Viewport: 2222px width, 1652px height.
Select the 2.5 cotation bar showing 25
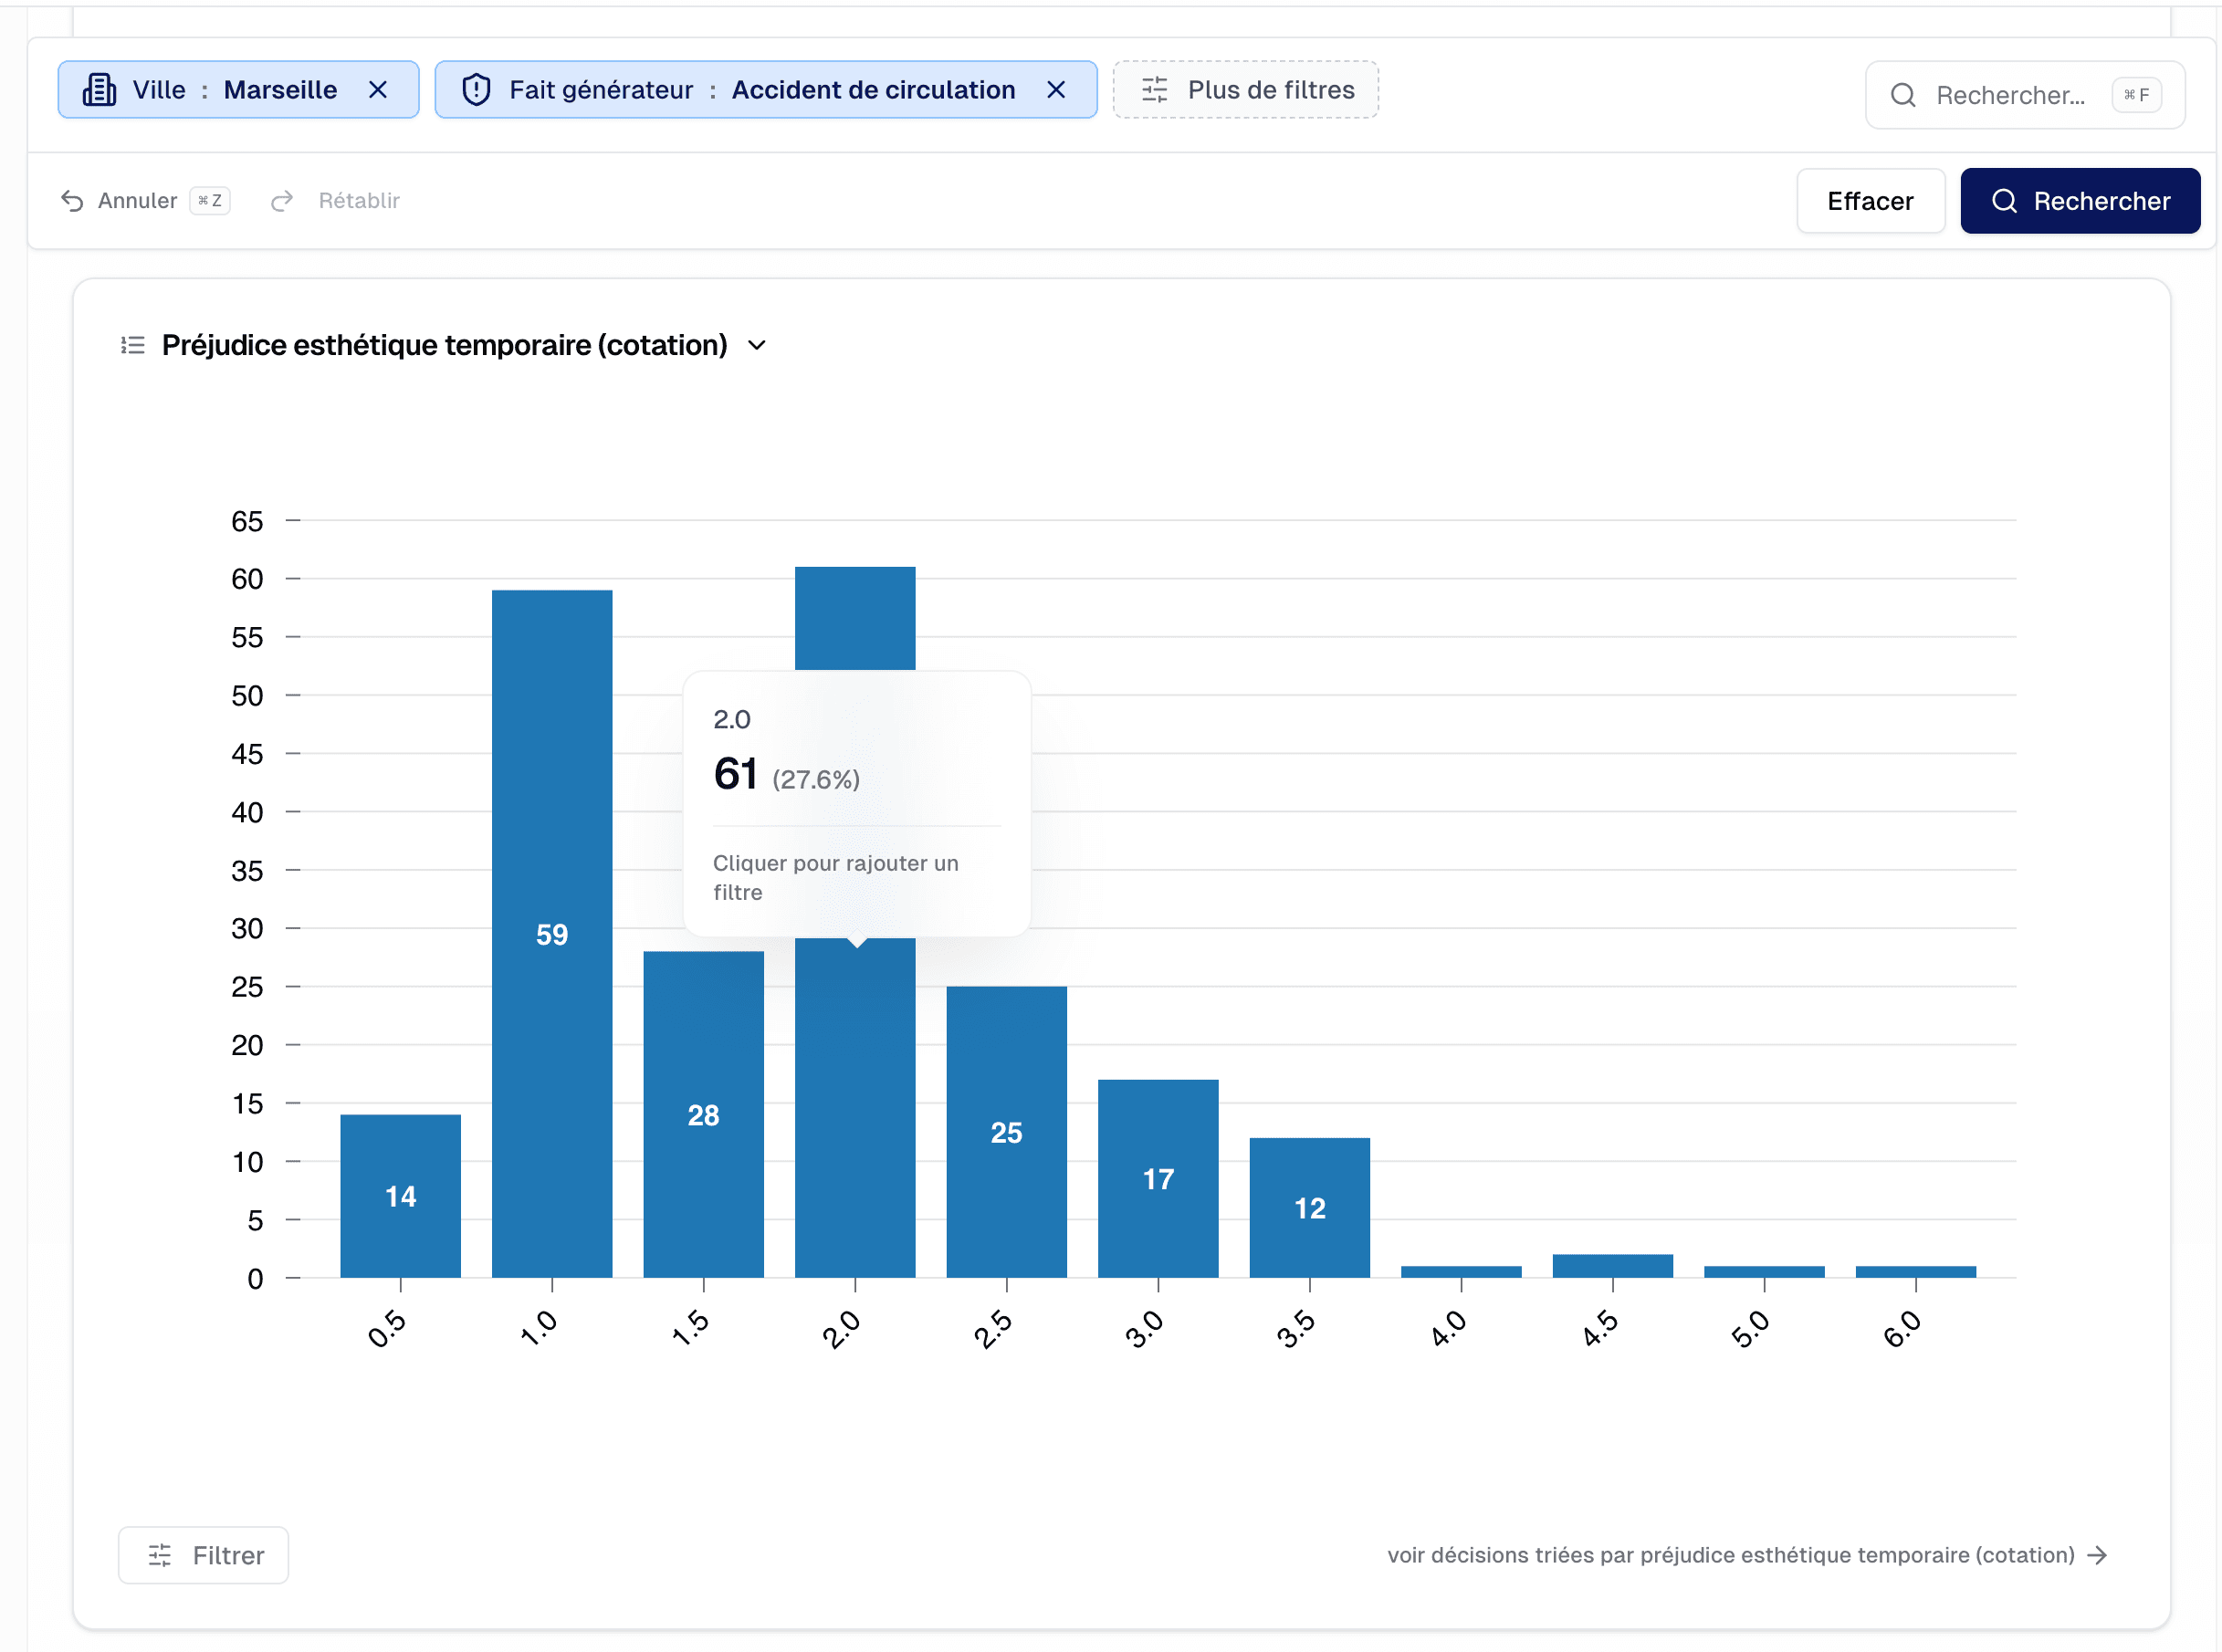click(1006, 1131)
